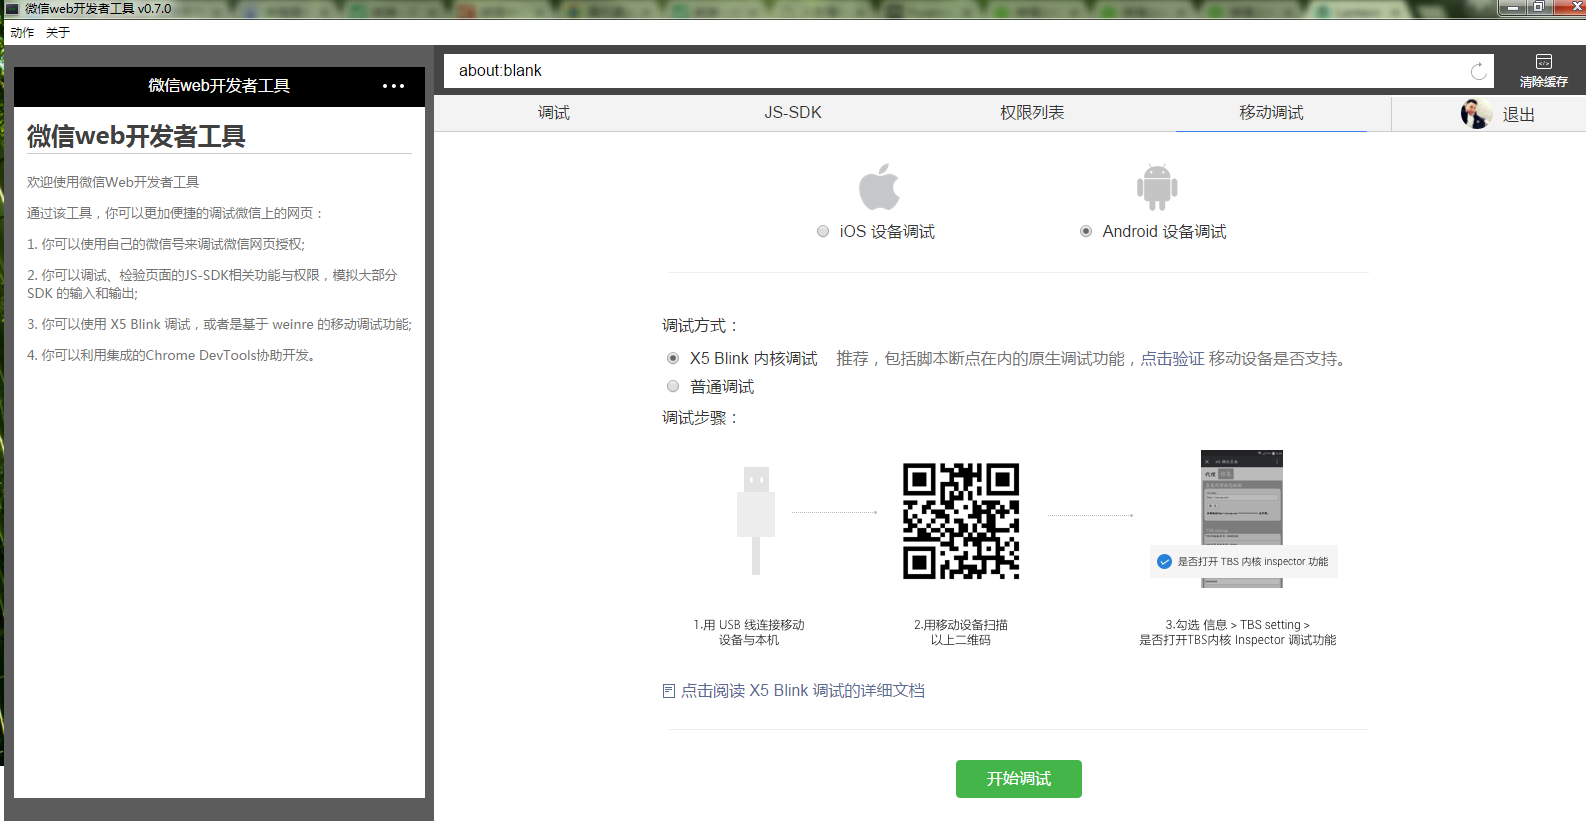Click the three-dot menu in phone header
This screenshot has height=821, width=1586.
[393, 86]
